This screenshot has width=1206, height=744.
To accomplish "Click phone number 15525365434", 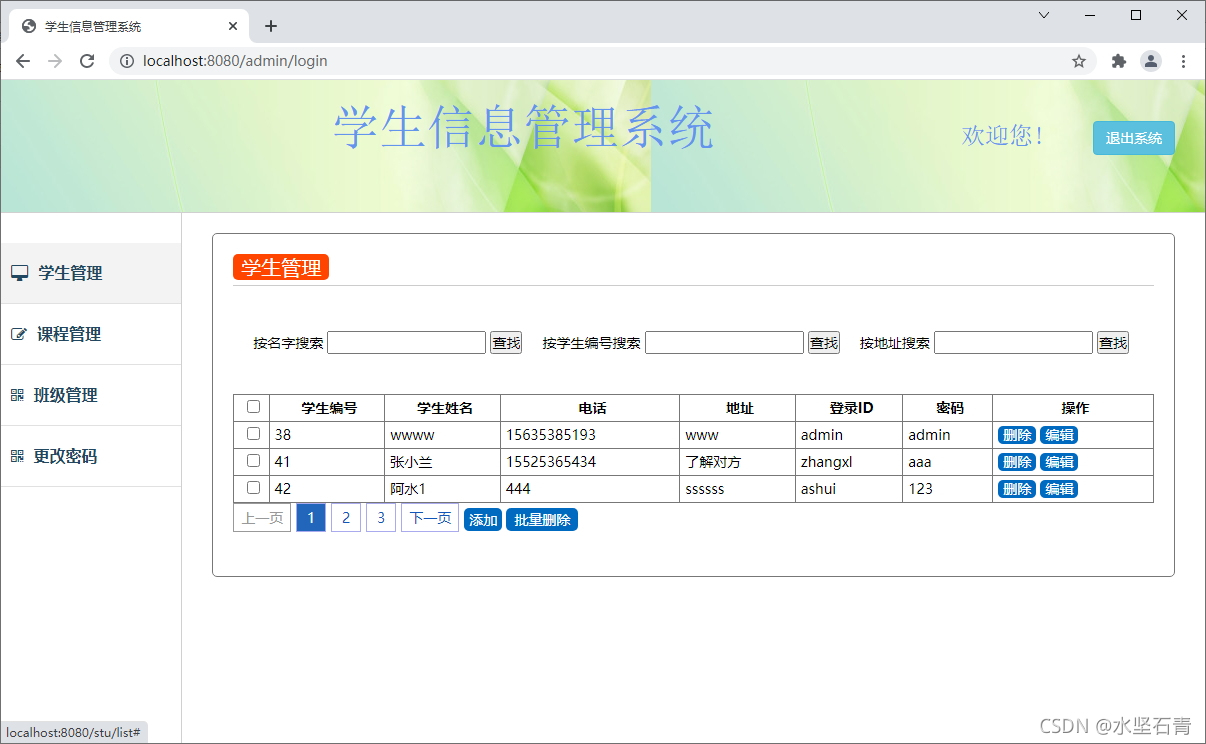I will (551, 462).
